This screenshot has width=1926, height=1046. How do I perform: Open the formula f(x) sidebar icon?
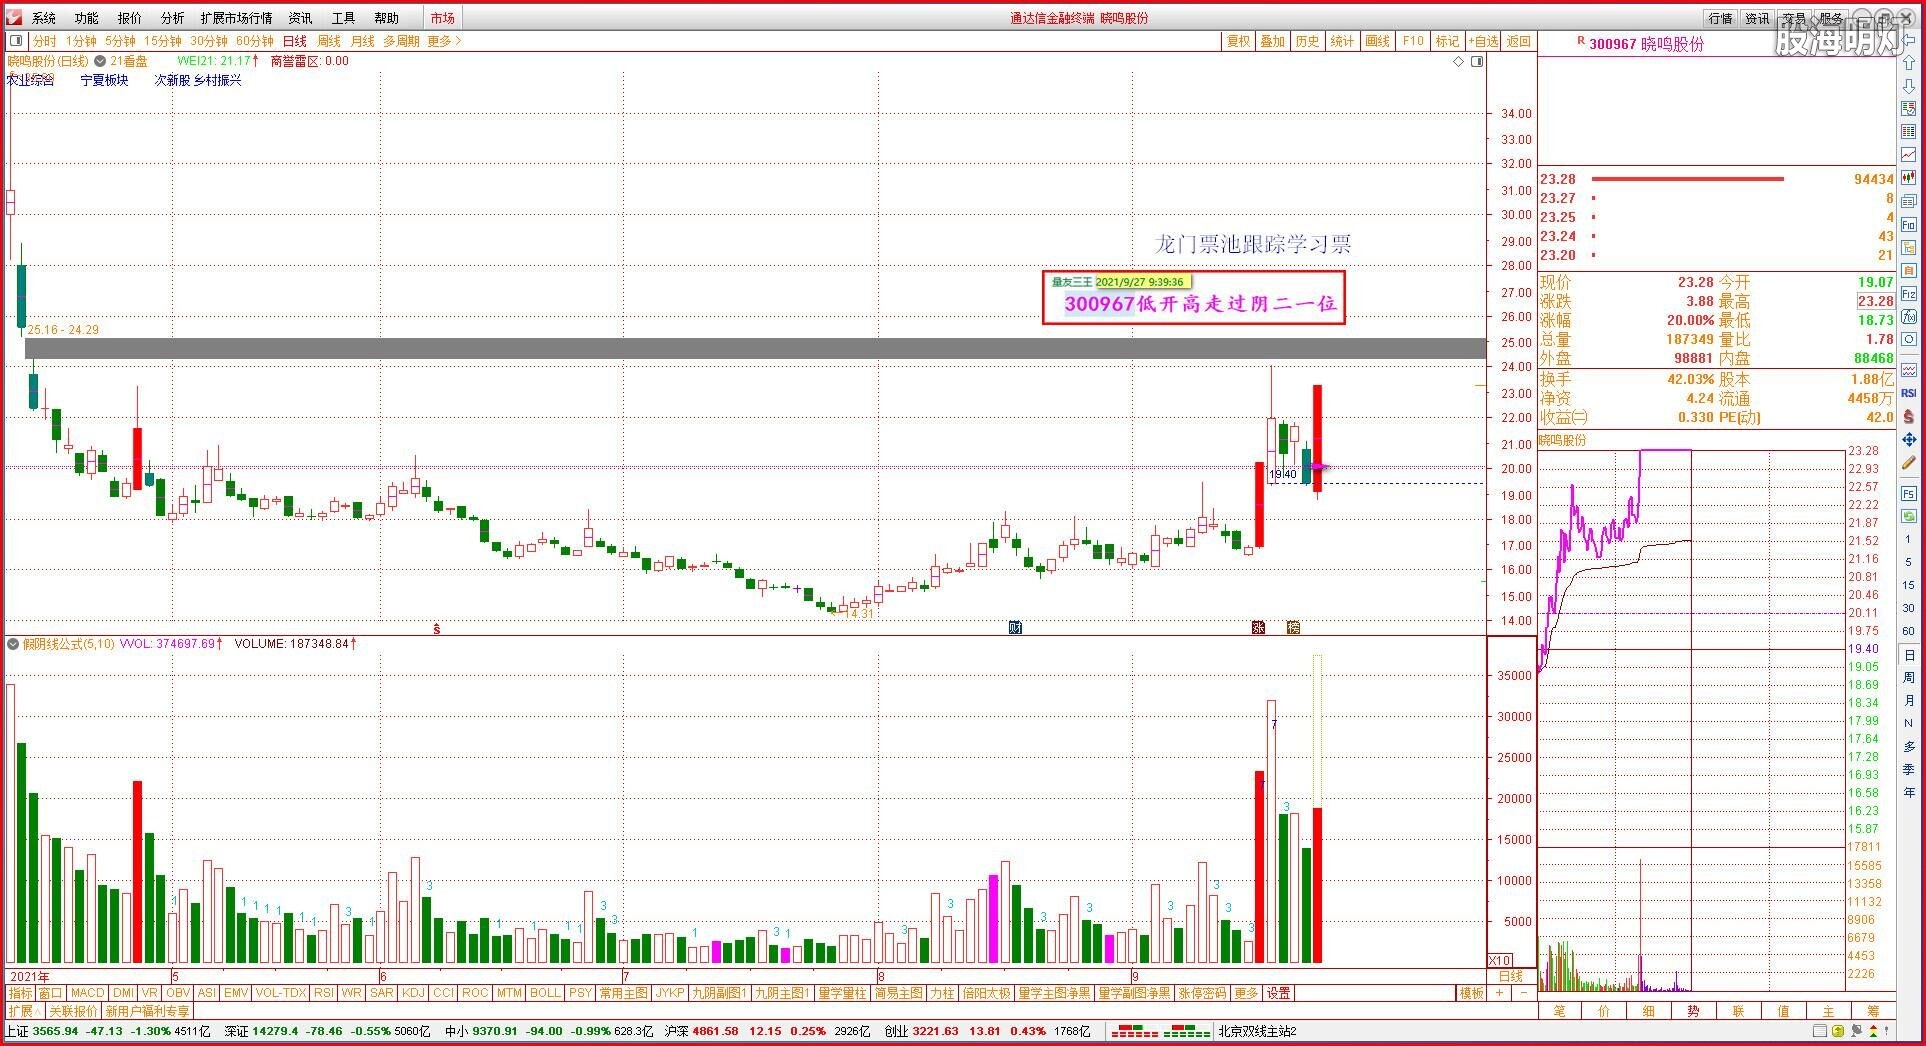(1909, 316)
